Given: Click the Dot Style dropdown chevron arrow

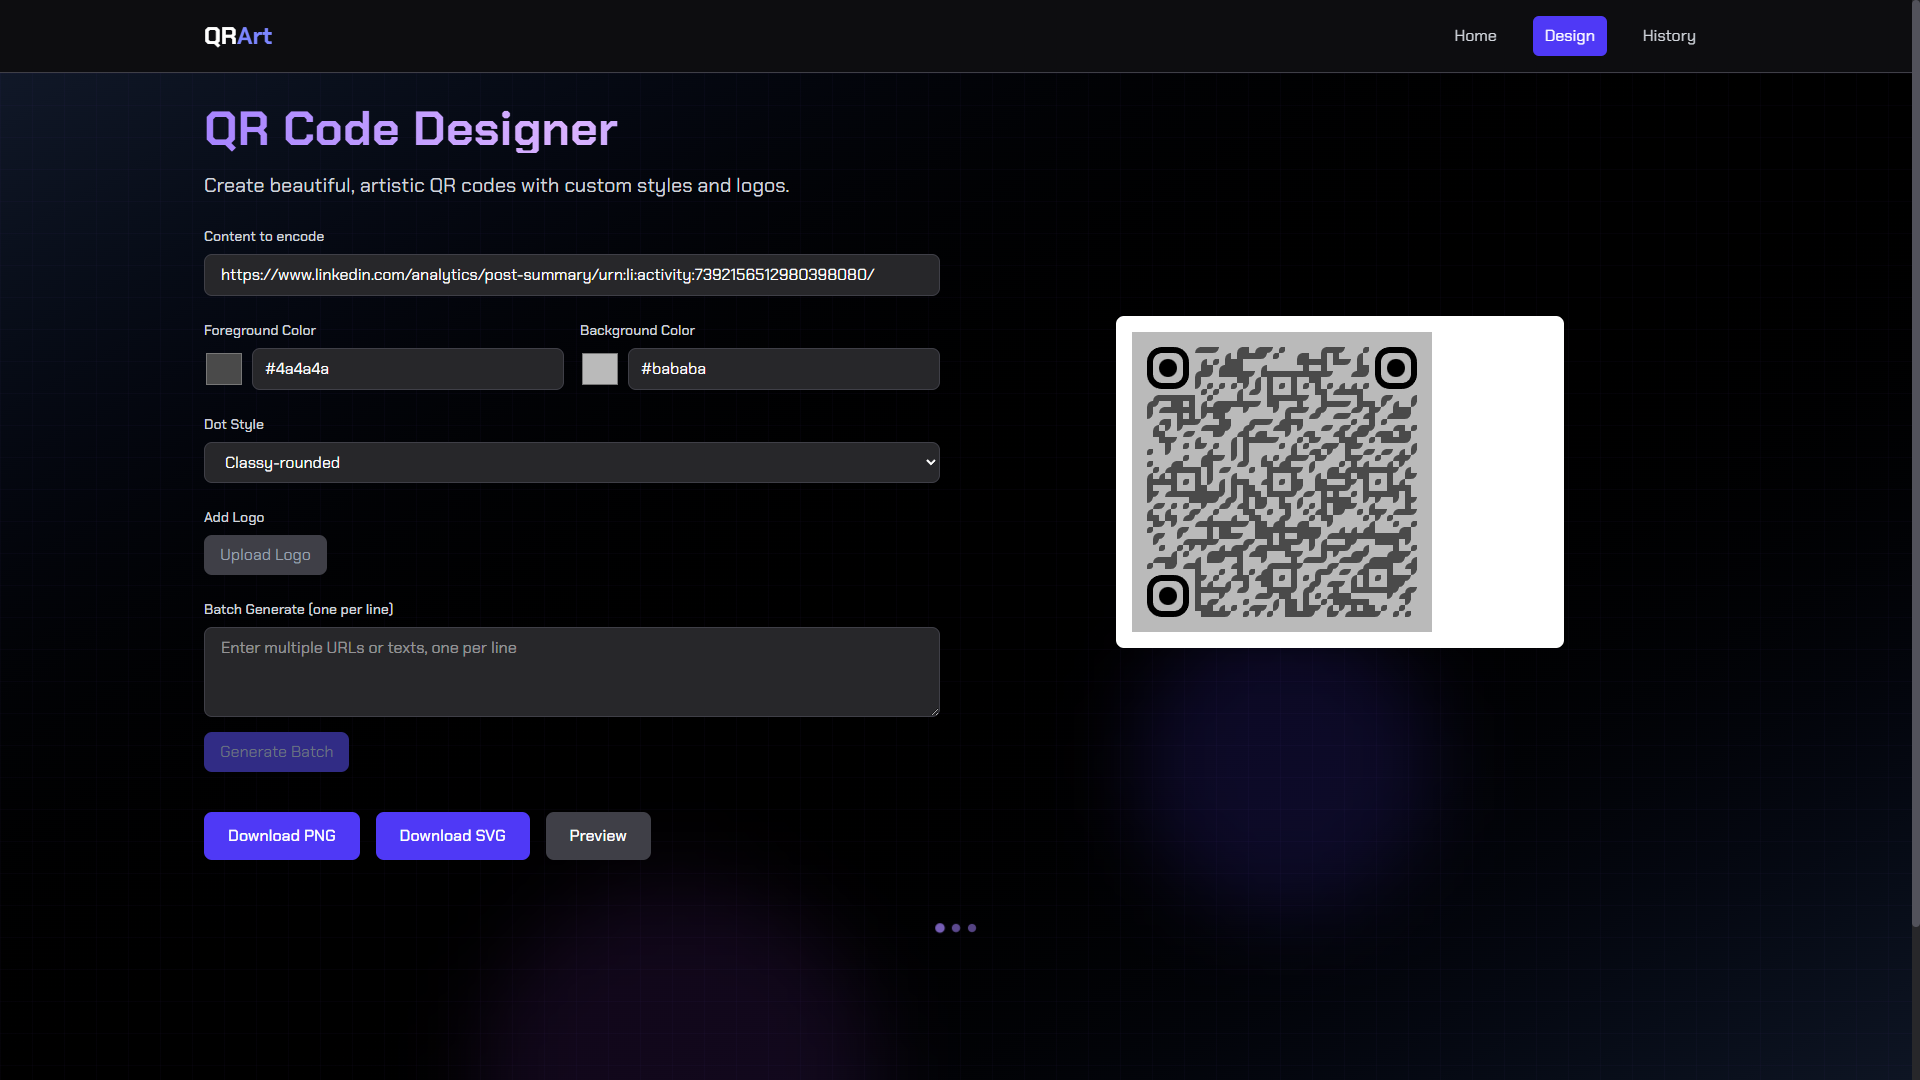Looking at the screenshot, I should click(x=930, y=463).
